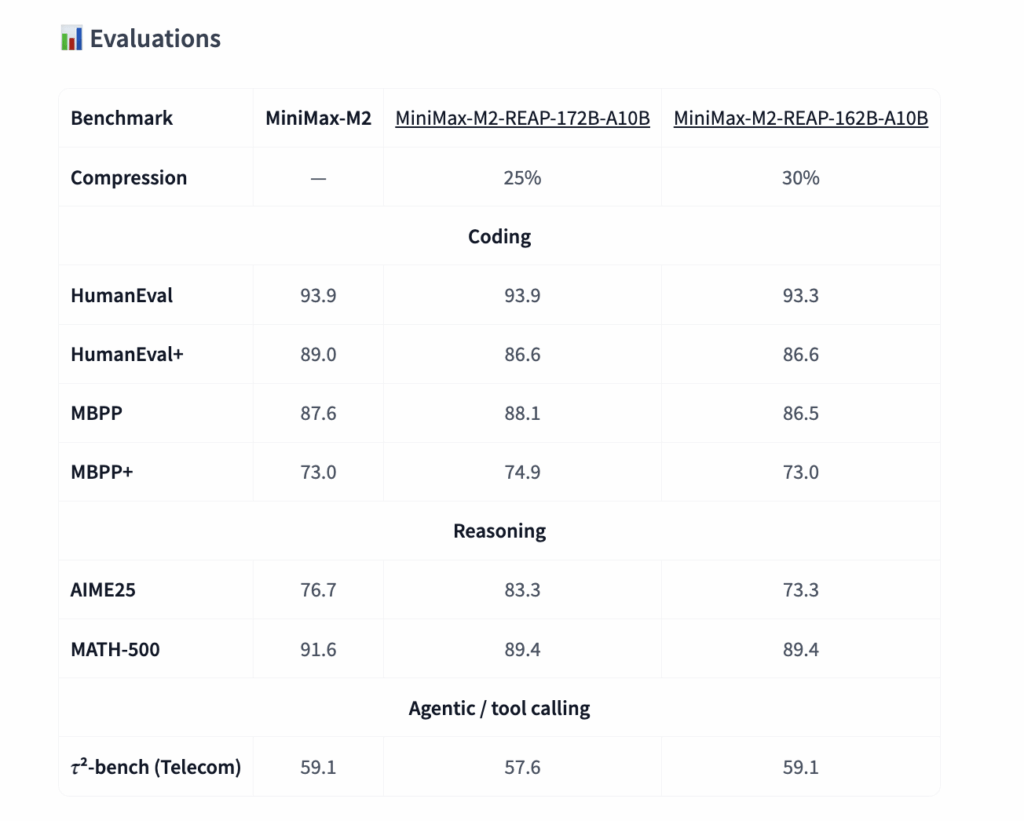Open the MiniMax-M2-REAP-162B-A10B link
1024x821 pixels.
[x=800, y=118]
